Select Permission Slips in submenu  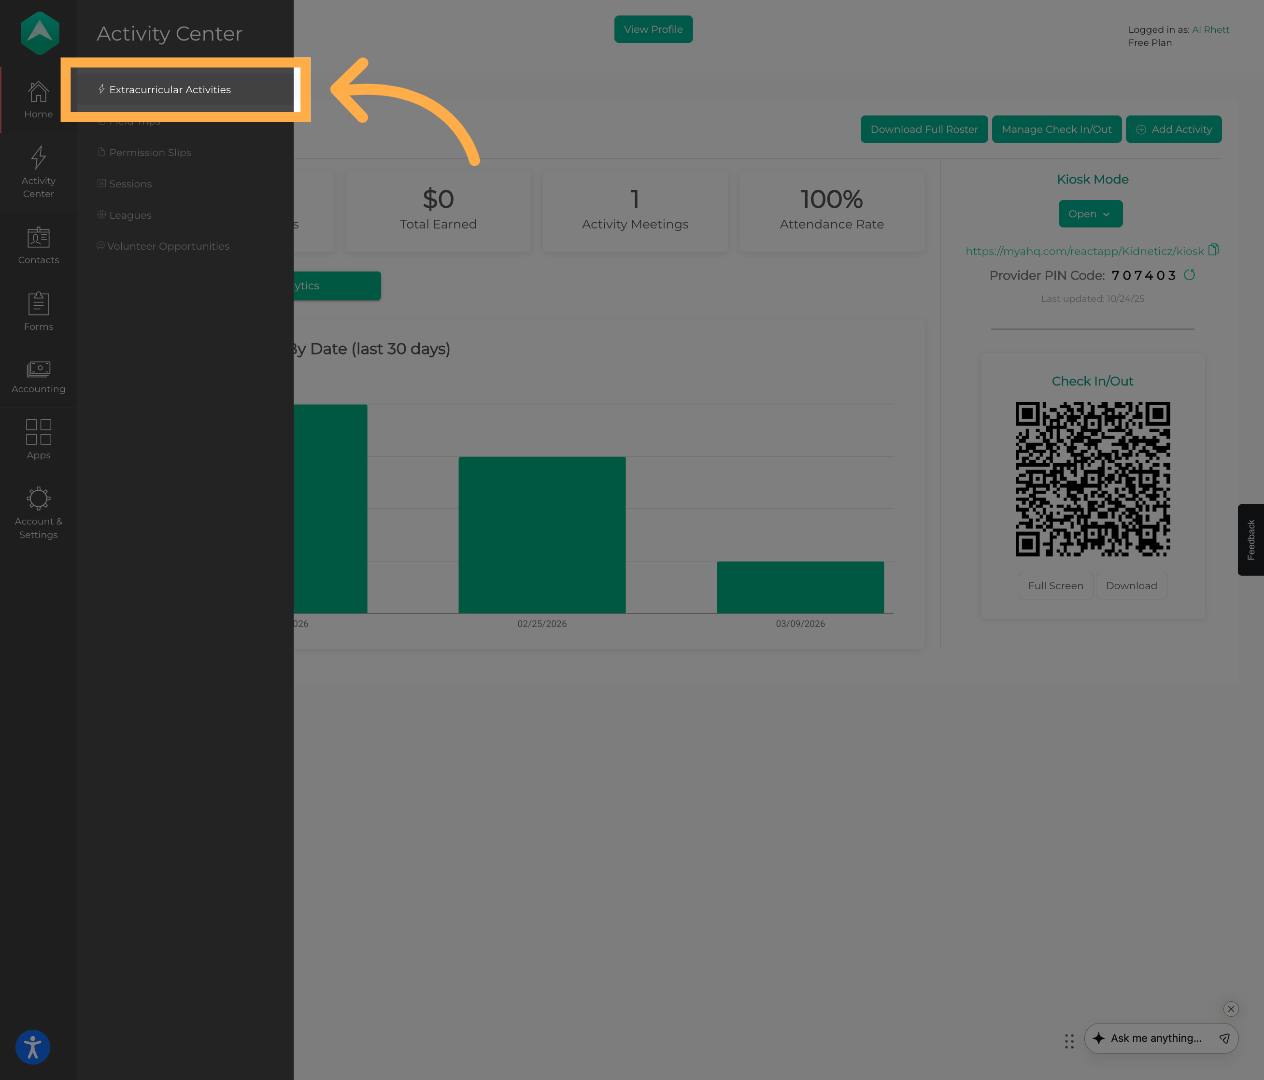150,153
